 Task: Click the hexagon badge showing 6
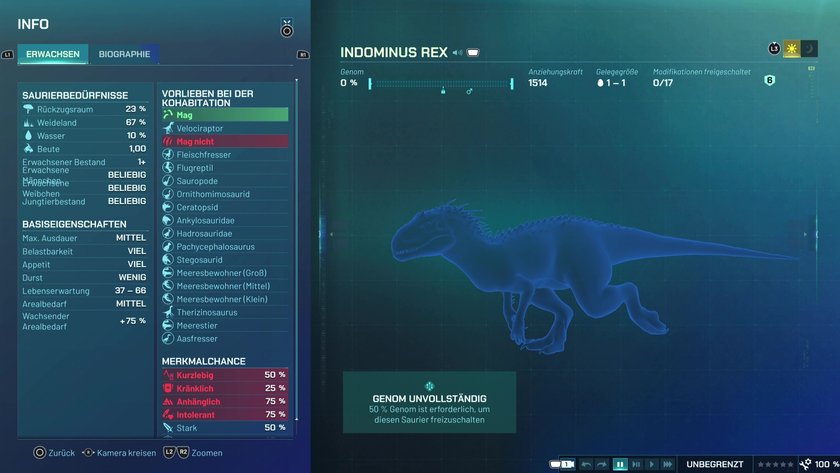click(x=769, y=80)
